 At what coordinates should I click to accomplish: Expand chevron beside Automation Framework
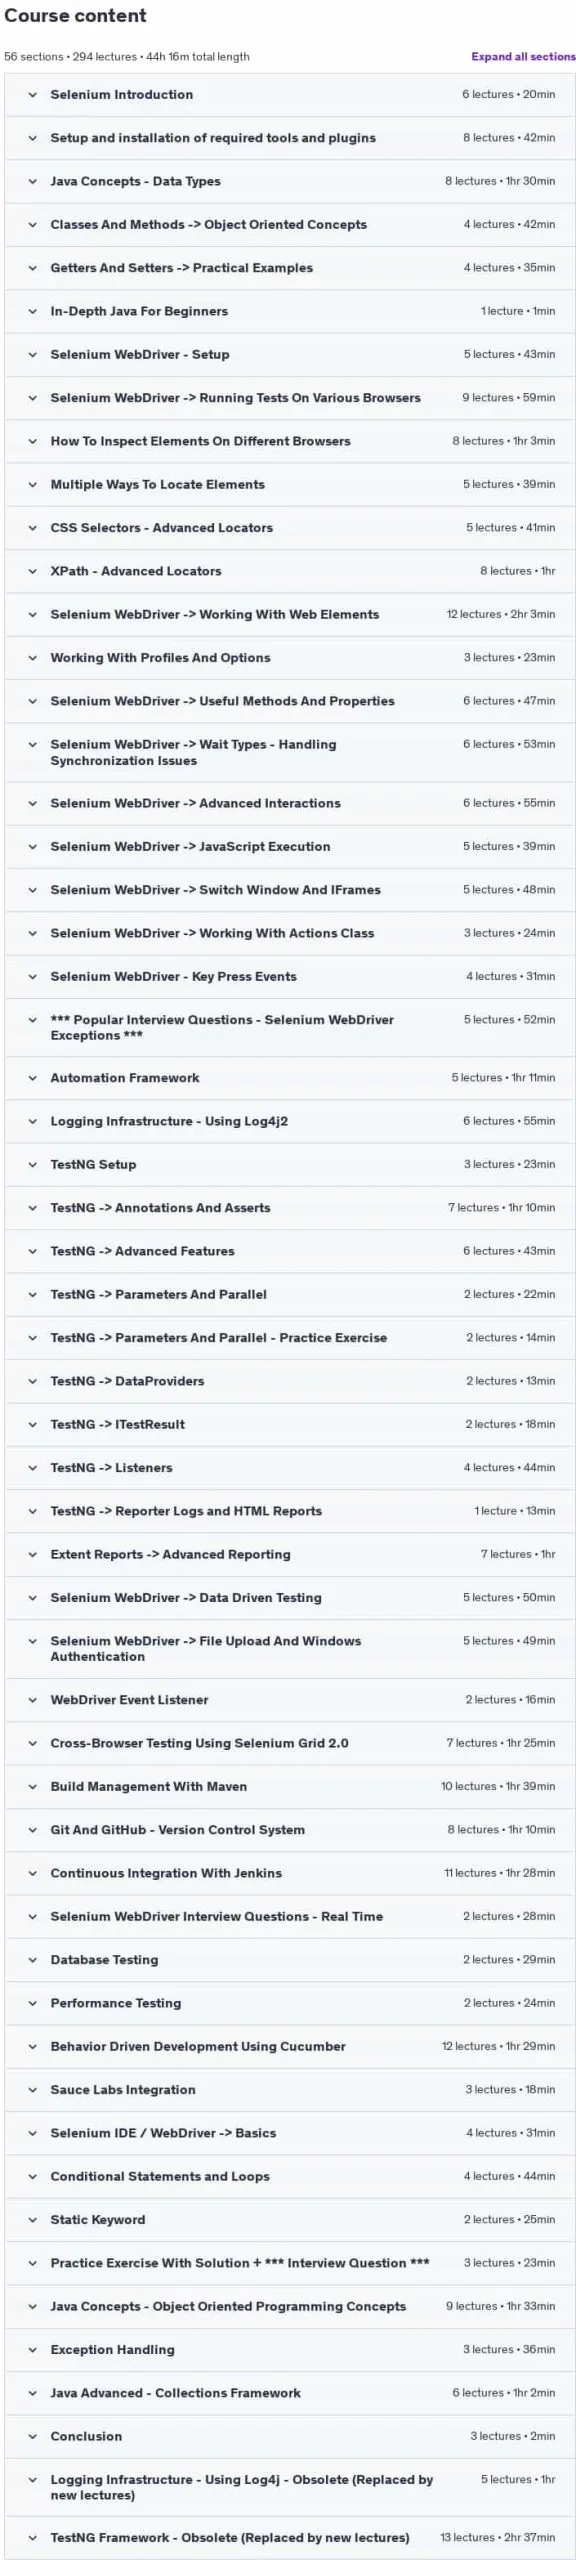coord(32,1078)
